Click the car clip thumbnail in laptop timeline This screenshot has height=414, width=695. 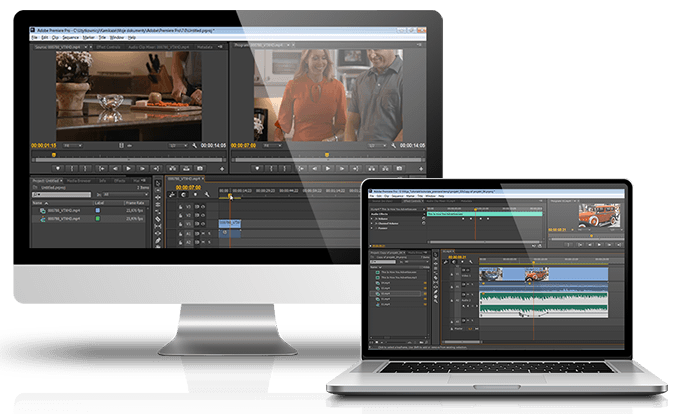click(x=537, y=274)
